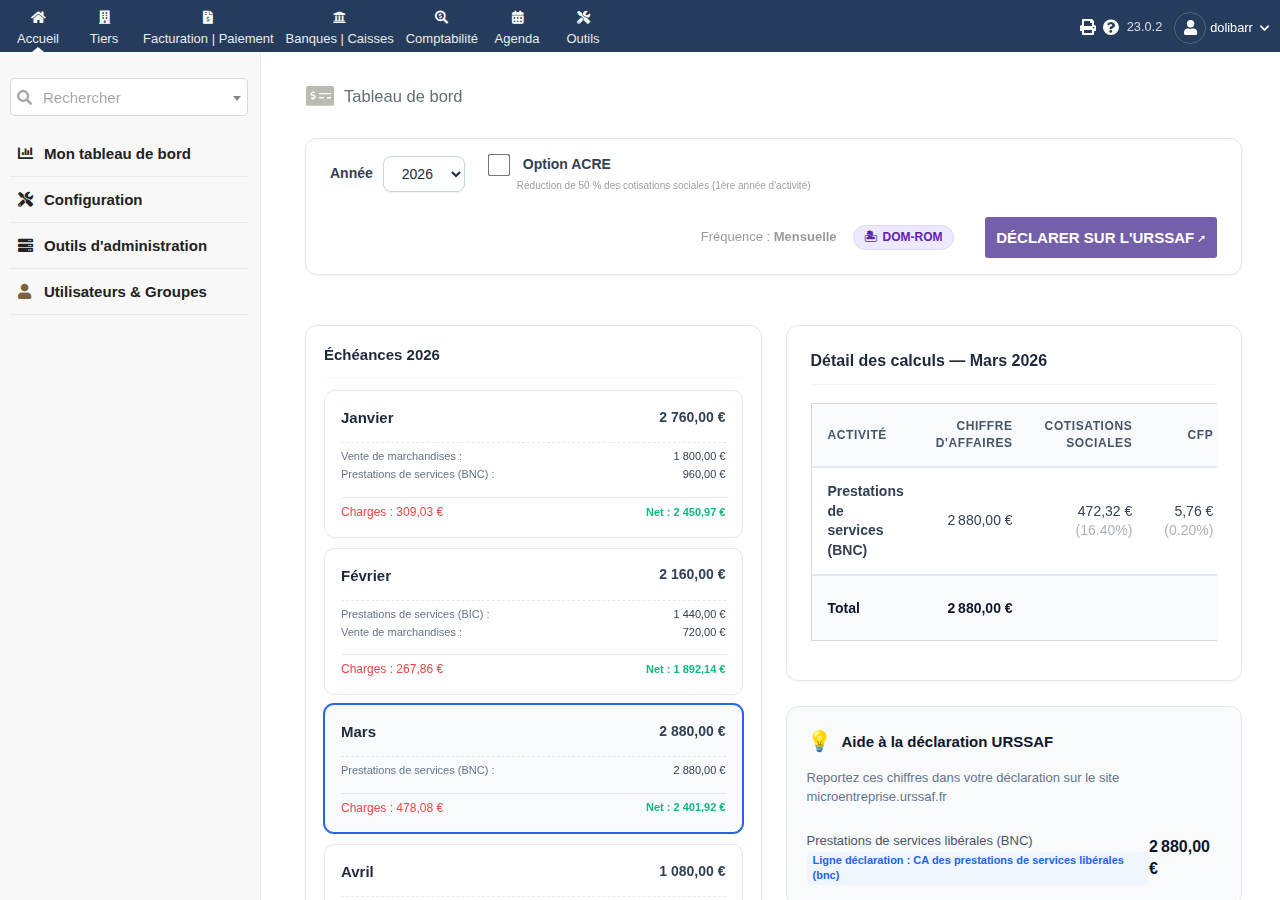
Task: Open the Accueil menu label
Action: point(38,38)
